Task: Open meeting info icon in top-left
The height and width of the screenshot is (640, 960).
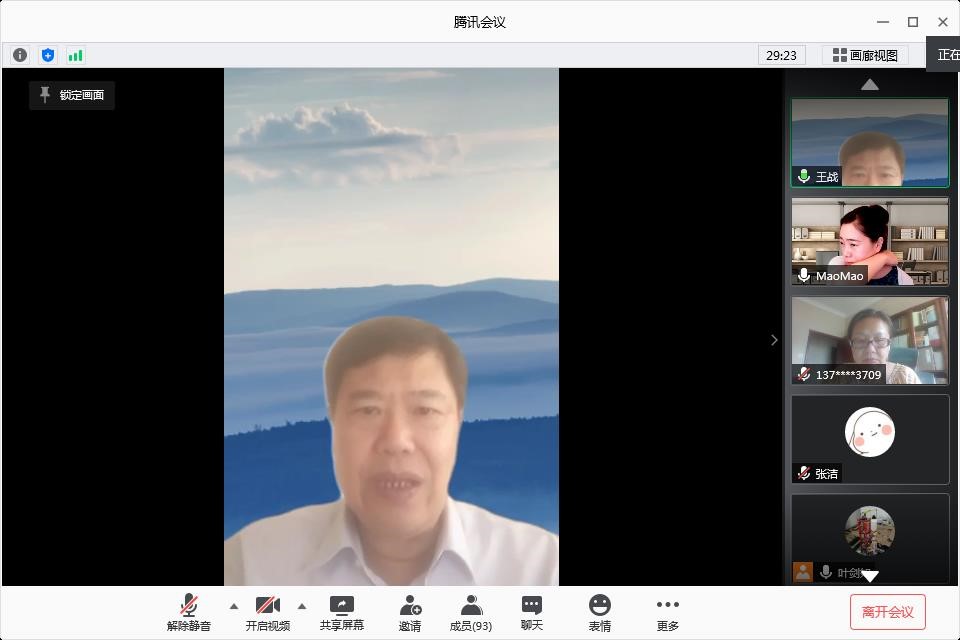Action: [20, 55]
